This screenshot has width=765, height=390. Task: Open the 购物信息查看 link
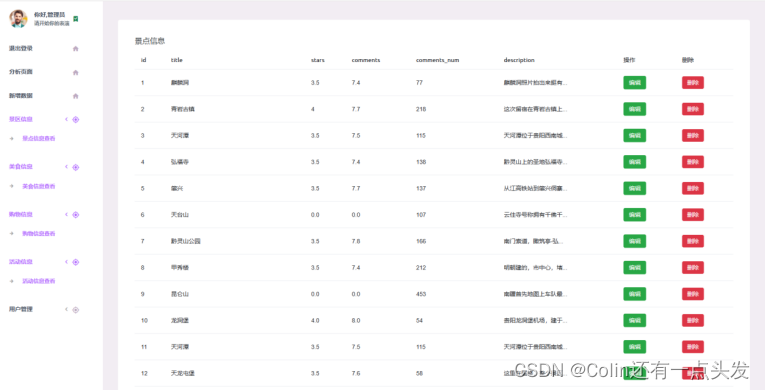tap(39, 233)
